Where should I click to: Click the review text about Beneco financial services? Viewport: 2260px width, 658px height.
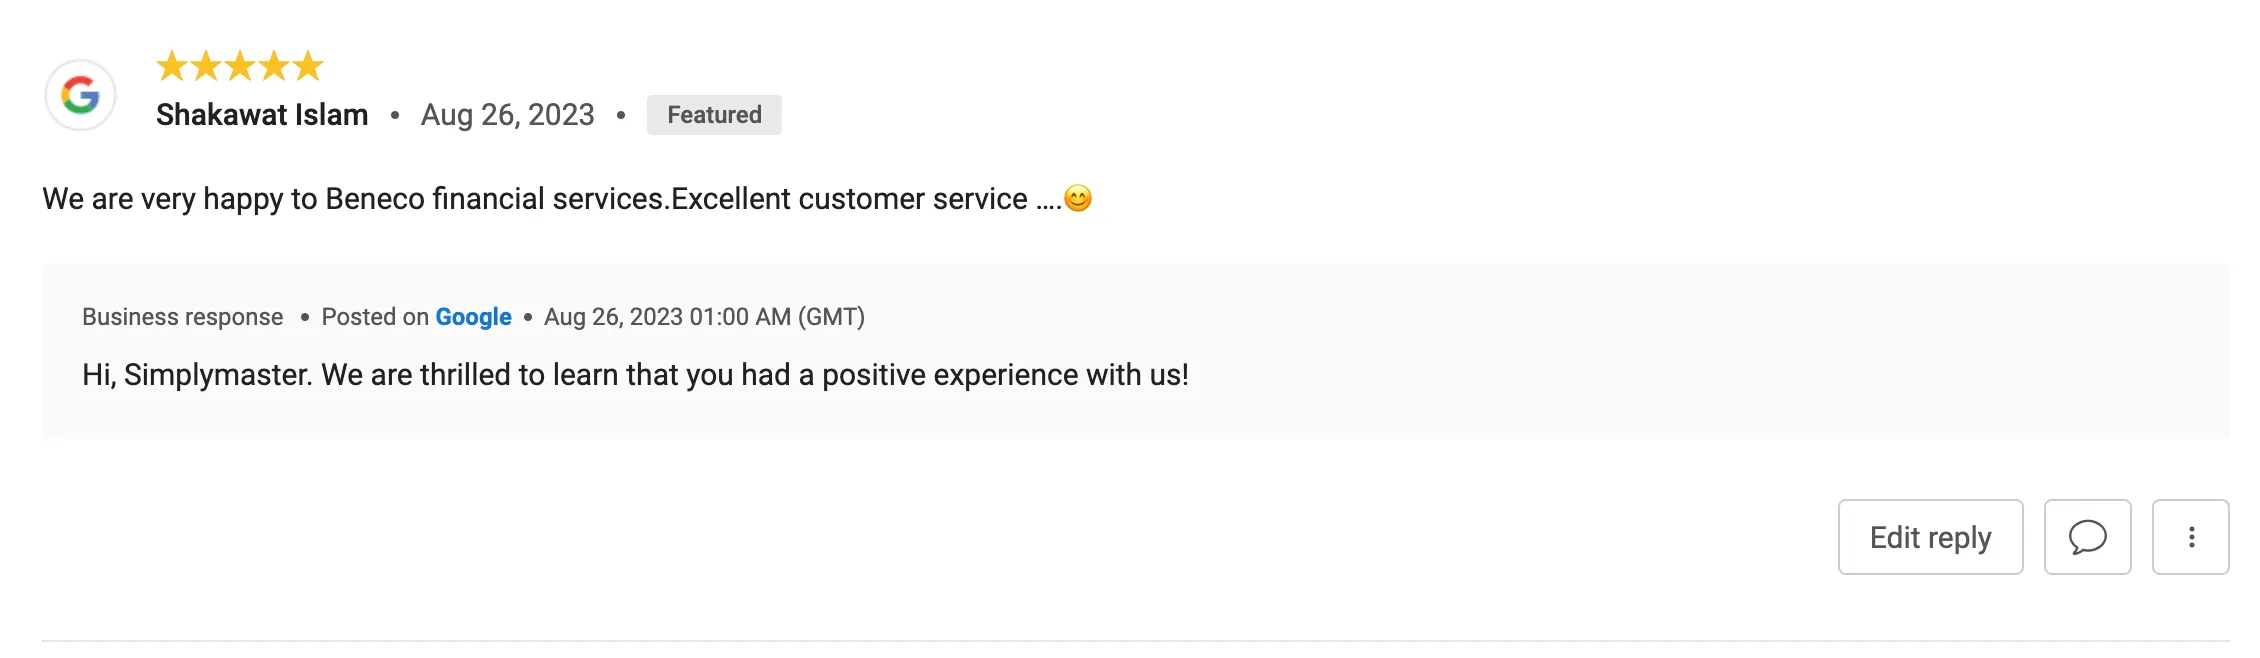551,199
